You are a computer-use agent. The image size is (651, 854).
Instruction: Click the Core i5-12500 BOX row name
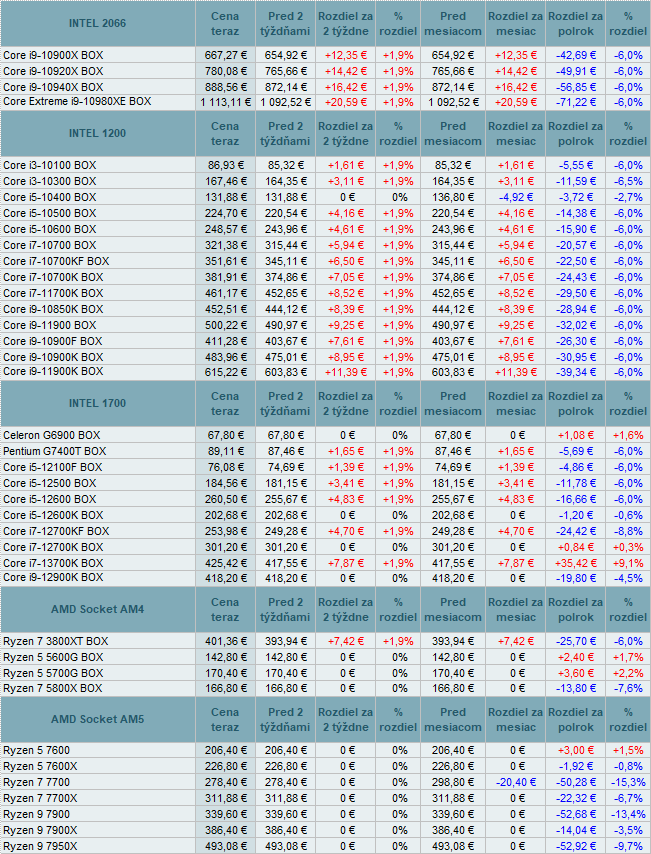click(50, 484)
